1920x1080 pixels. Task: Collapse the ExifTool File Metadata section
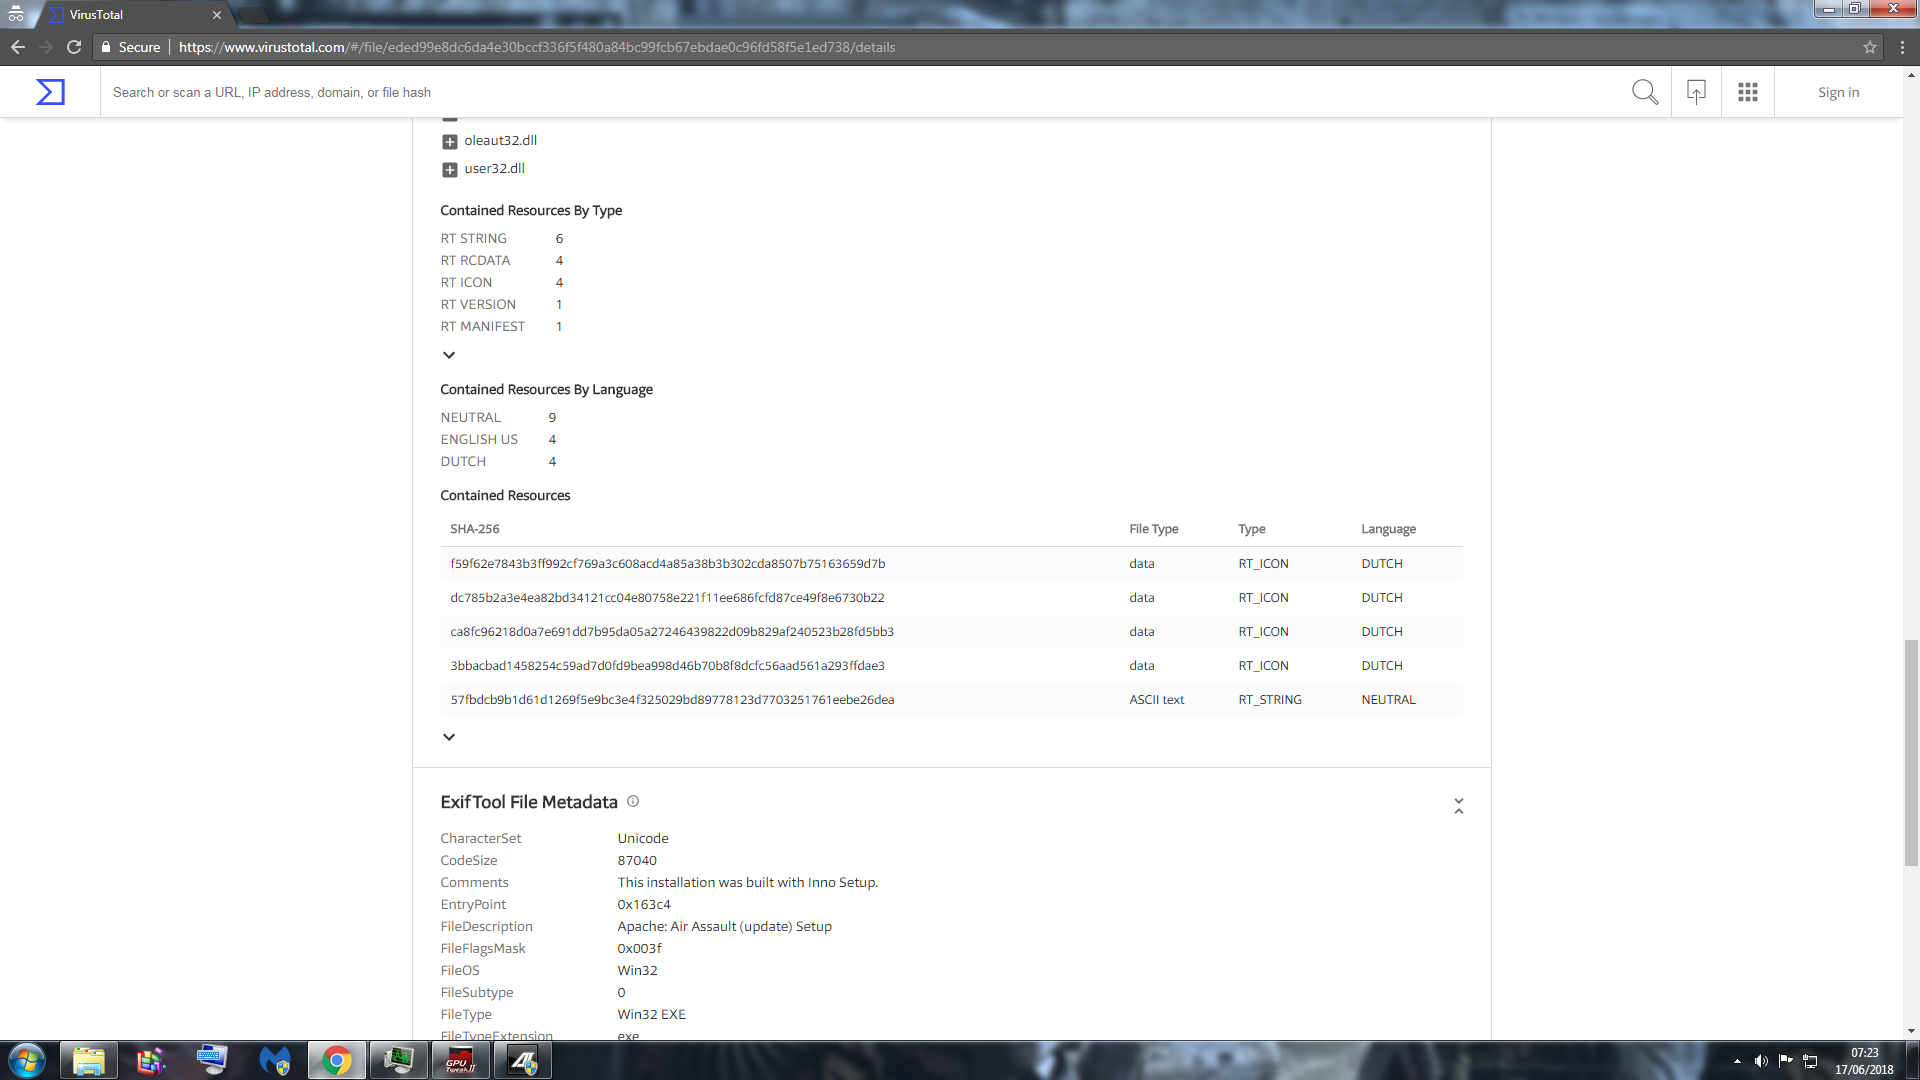[1459, 806]
